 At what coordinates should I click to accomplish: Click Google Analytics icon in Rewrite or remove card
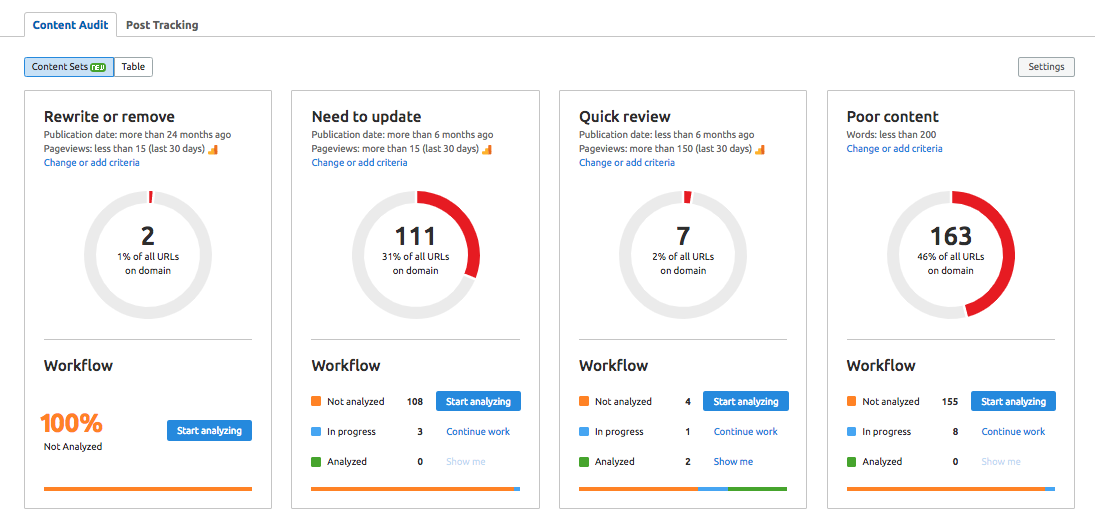pos(212,150)
